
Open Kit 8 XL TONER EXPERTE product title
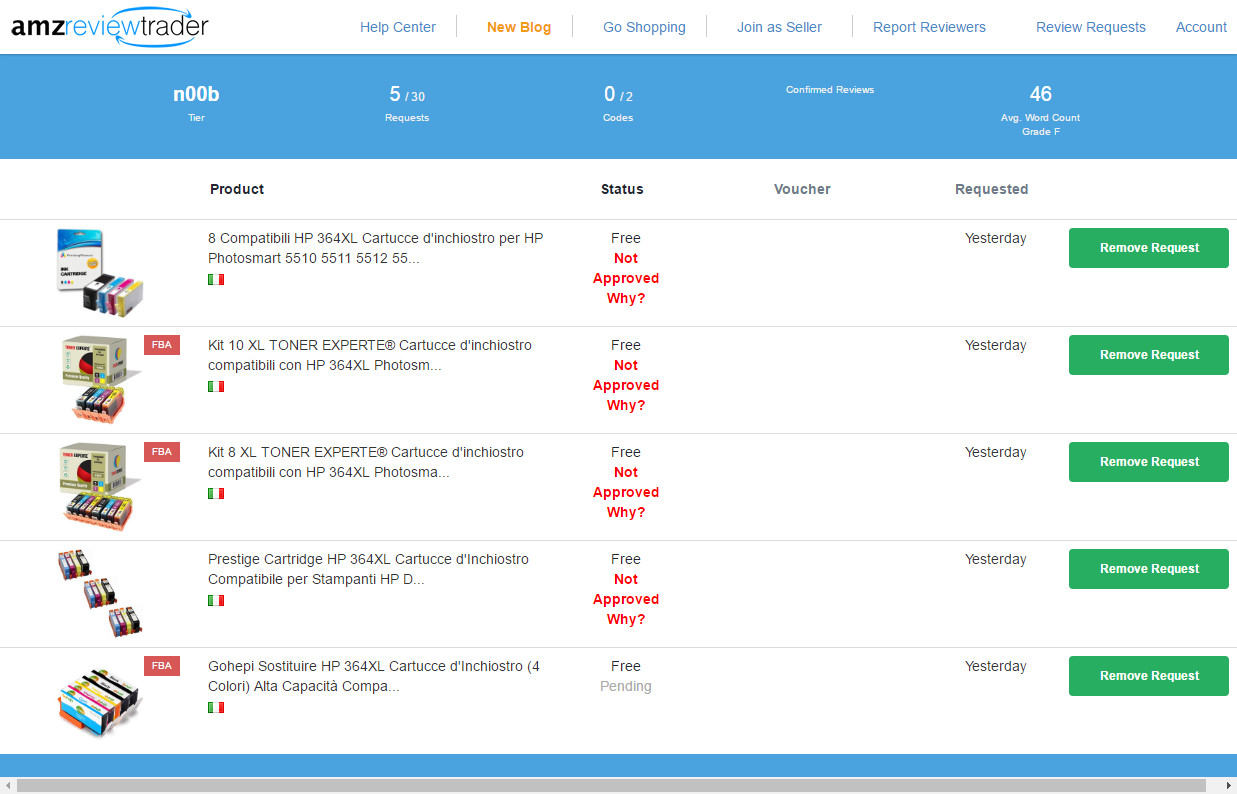tap(366, 462)
